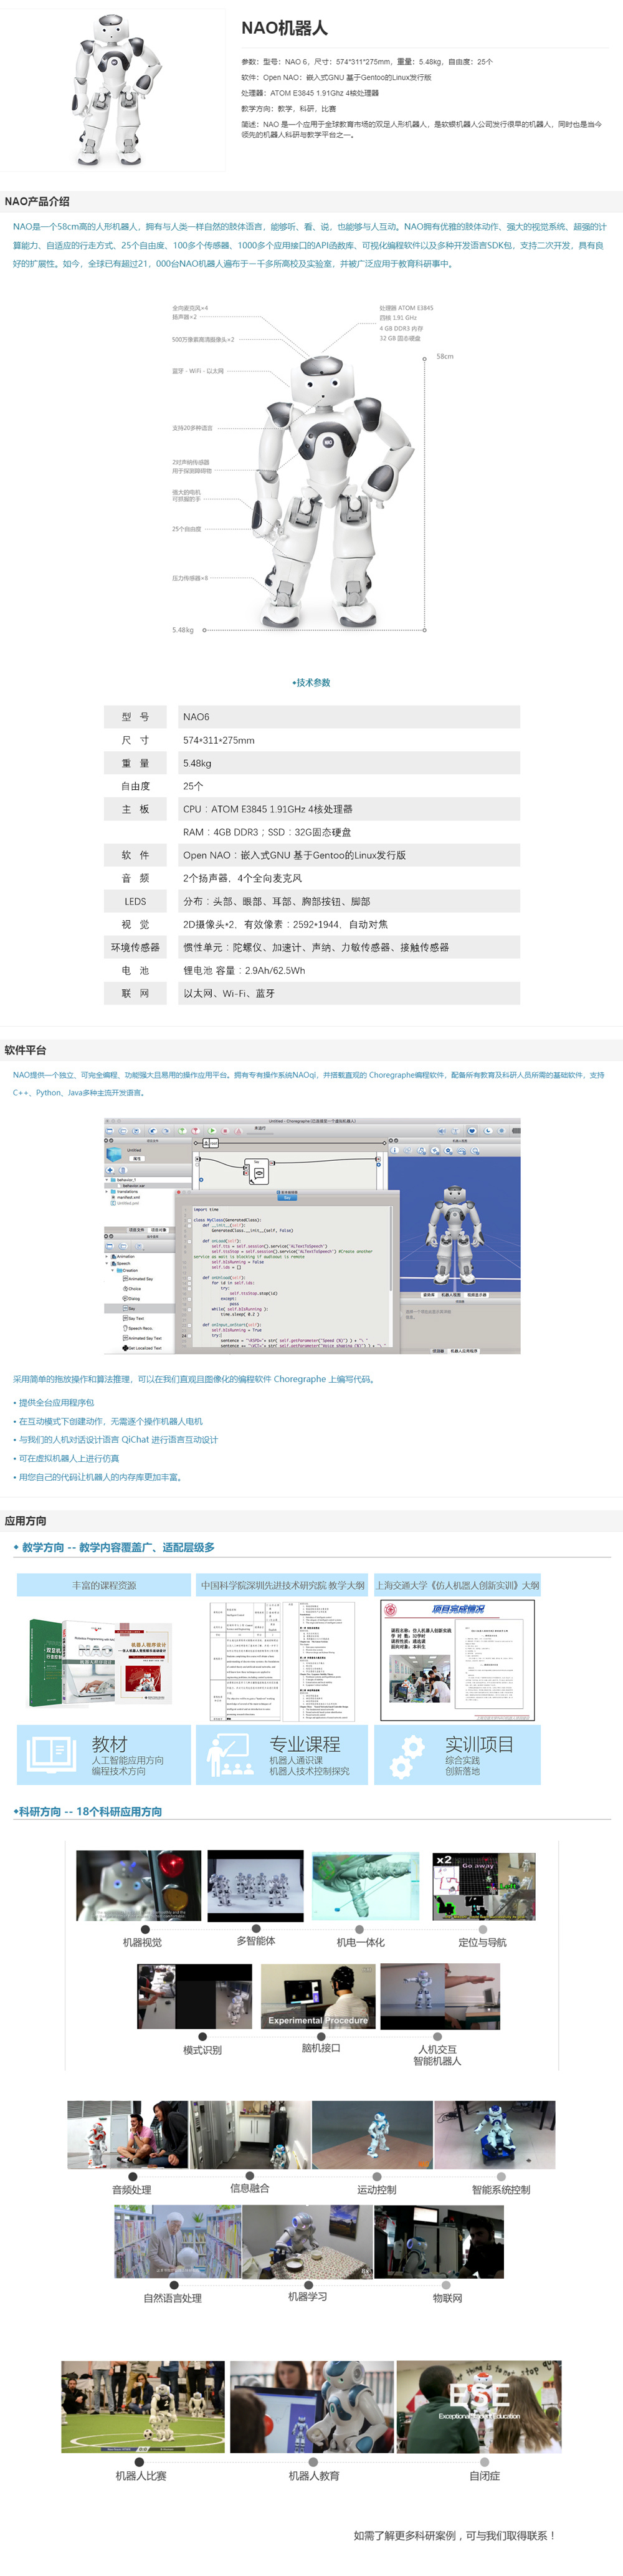Click the 如需了解更多科研案例 contact text
Screen dimensions: 623x2576
tap(454, 2535)
